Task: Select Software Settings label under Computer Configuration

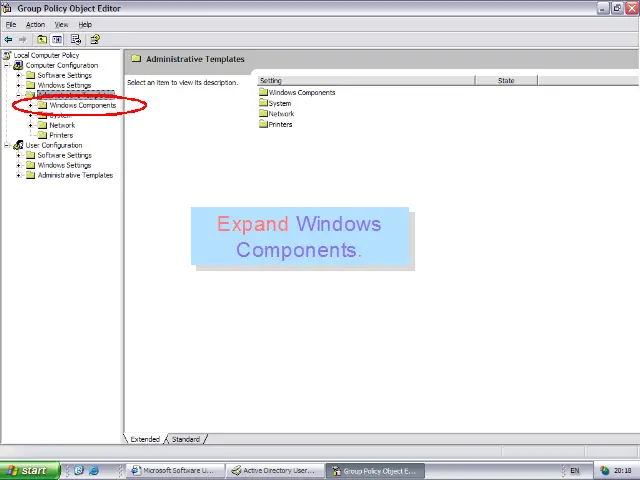Action: coord(64,76)
